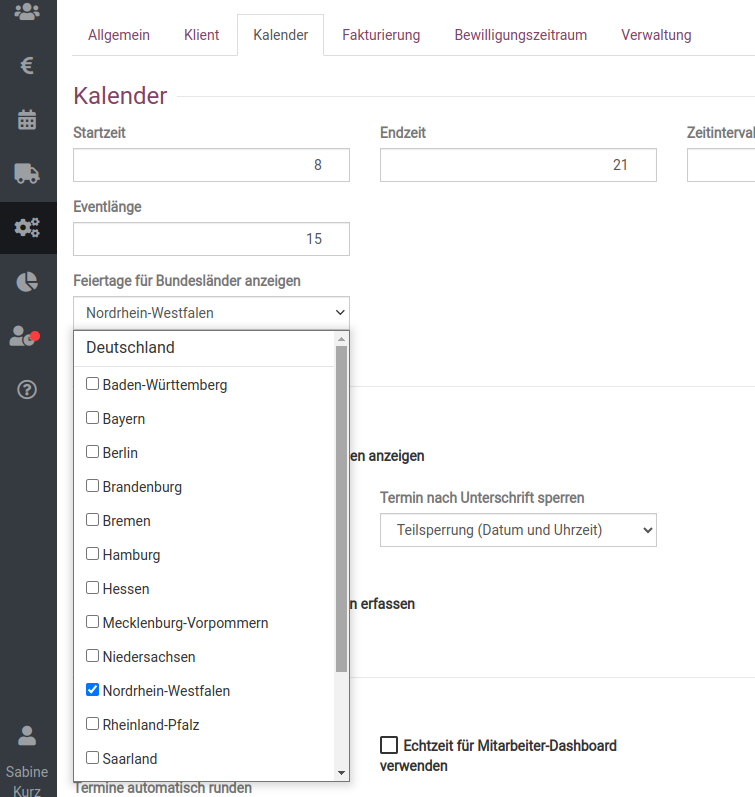
Task: Click the list scroll-down arrow
Action: [341, 773]
